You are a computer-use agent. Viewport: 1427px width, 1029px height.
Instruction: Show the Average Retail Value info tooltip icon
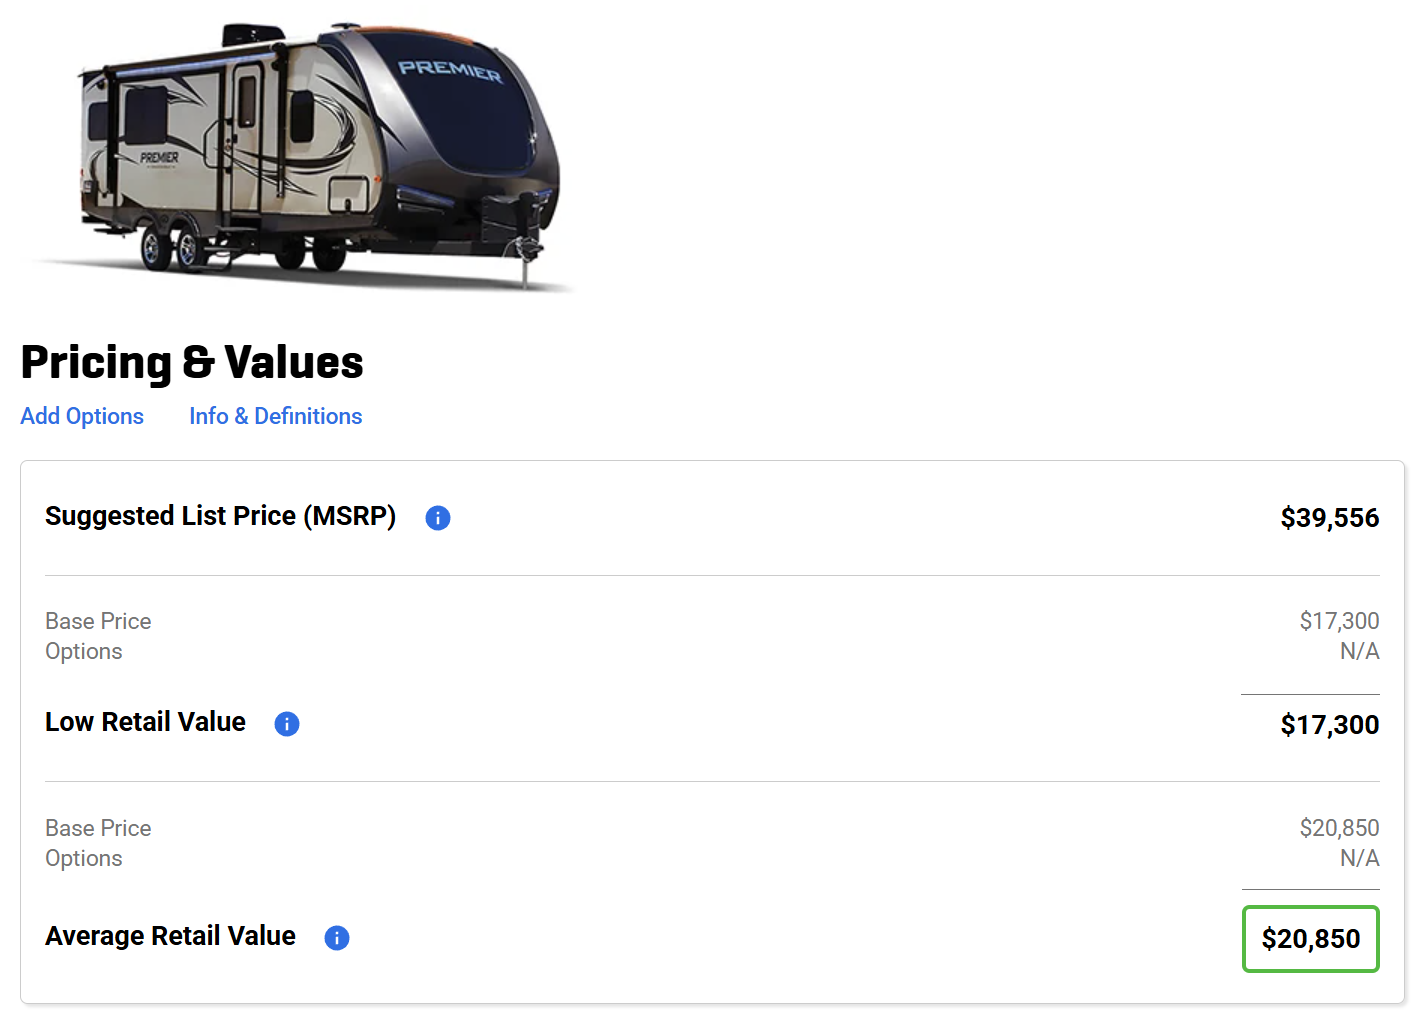pyautogui.click(x=337, y=938)
